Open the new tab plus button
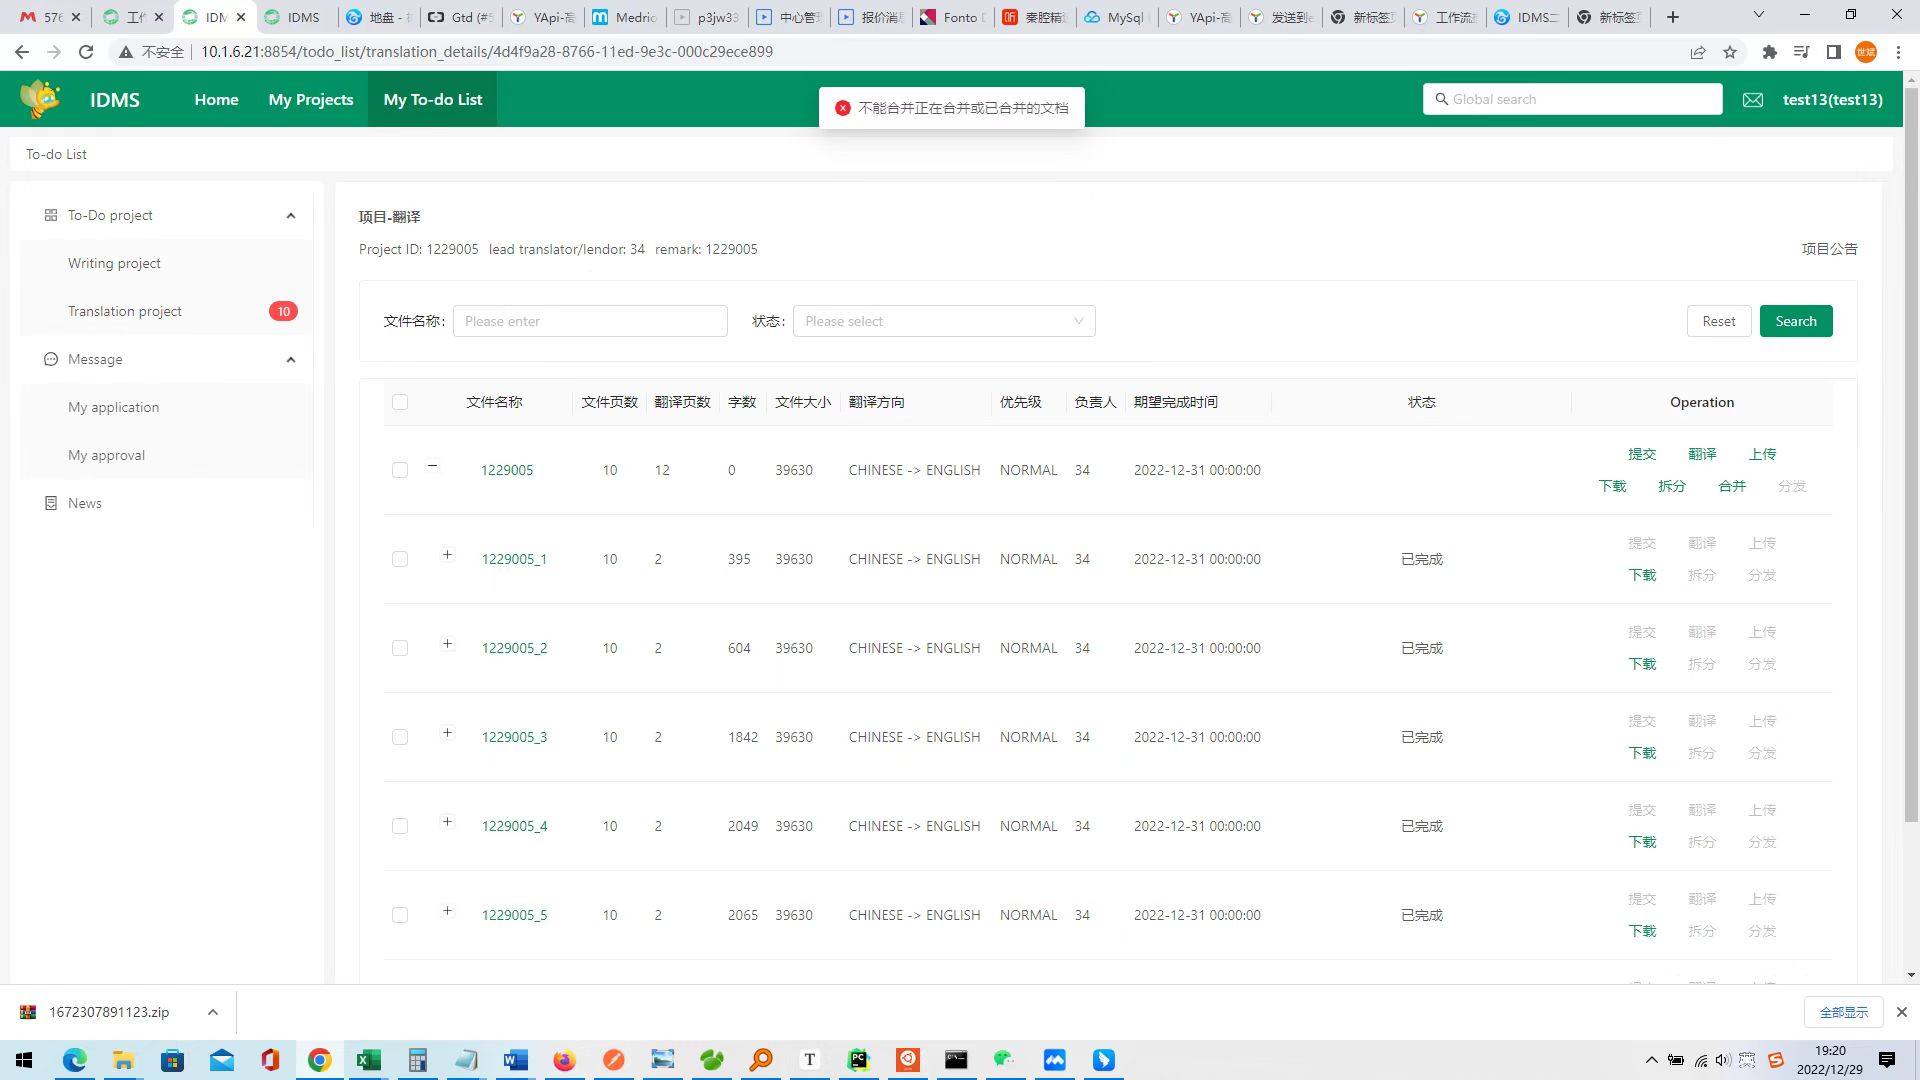The width and height of the screenshot is (1920, 1080). click(x=1673, y=17)
